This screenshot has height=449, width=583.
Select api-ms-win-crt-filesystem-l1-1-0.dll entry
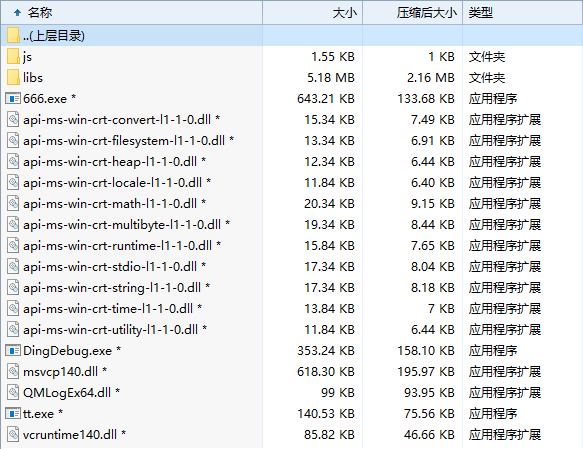[124, 140]
